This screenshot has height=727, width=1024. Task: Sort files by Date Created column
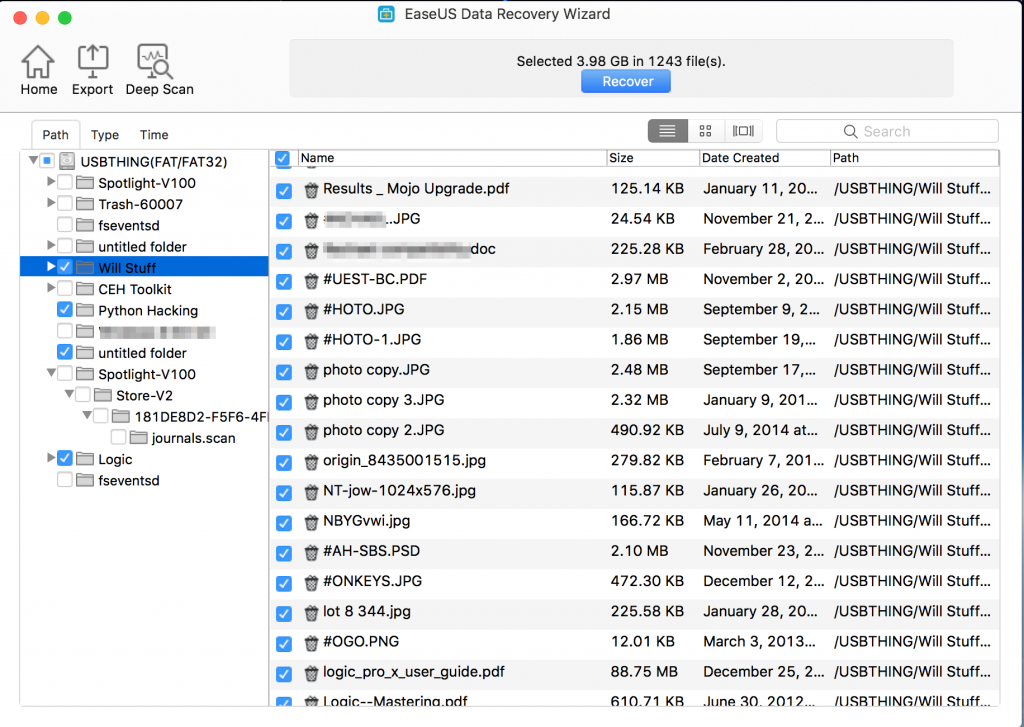[x=765, y=158]
